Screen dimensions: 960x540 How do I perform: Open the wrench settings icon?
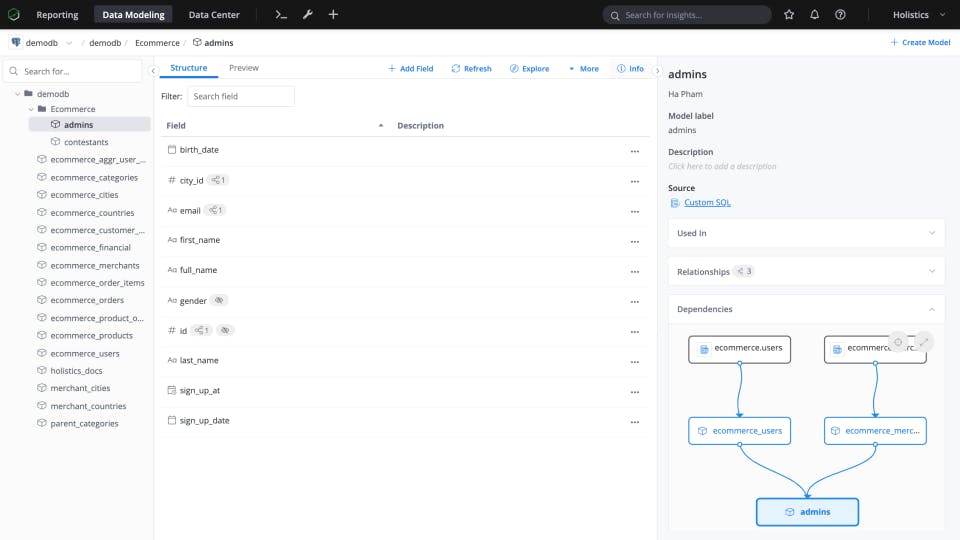307,15
